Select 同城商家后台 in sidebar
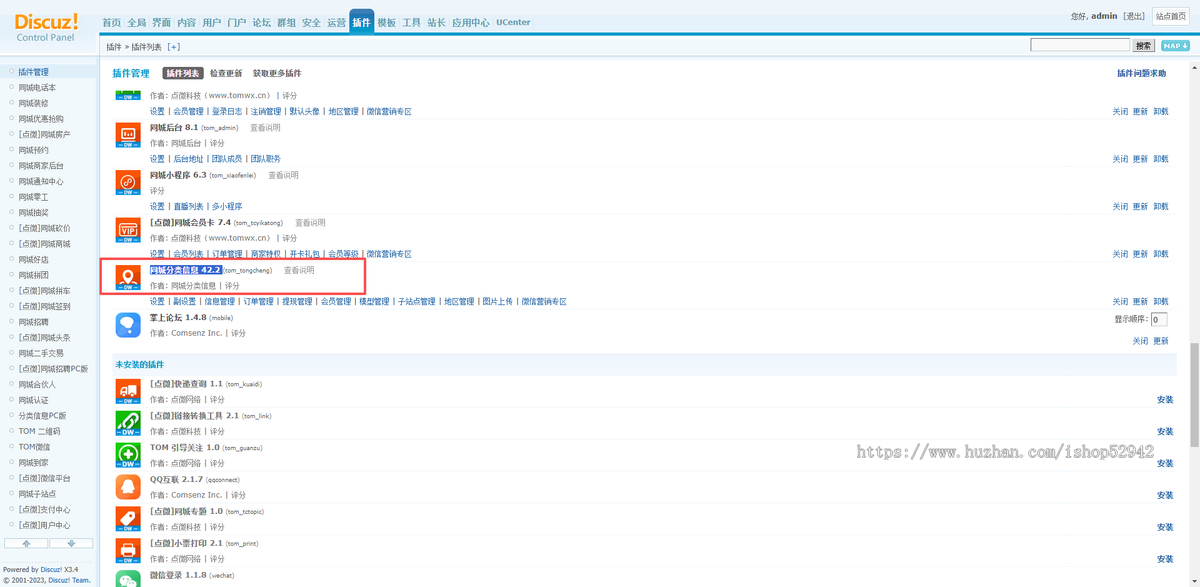Image resolution: width=1200 pixels, height=587 pixels. (41, 166)
